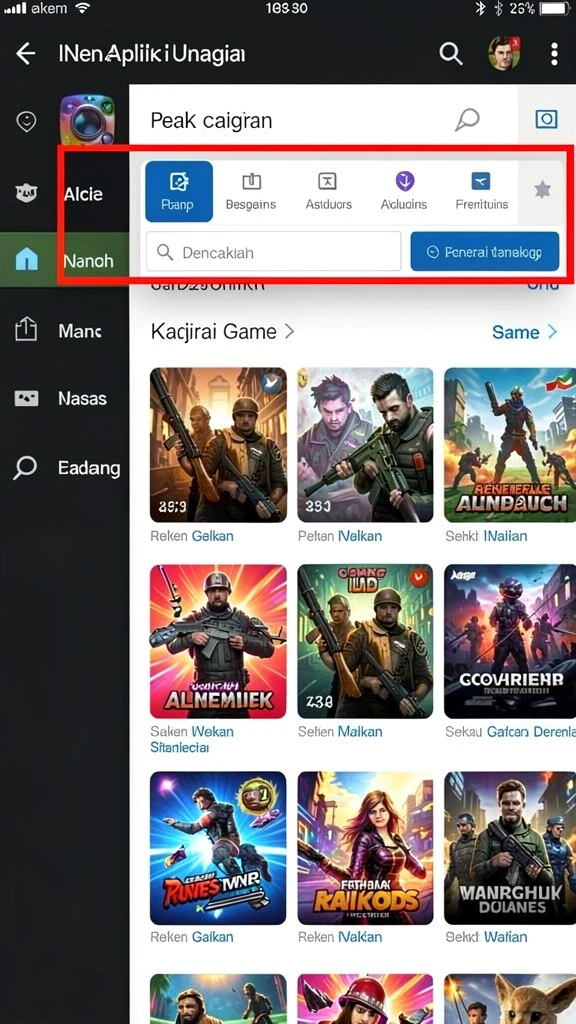Open the Sefien Malkan game thumbnail

(x=365, y=641)
